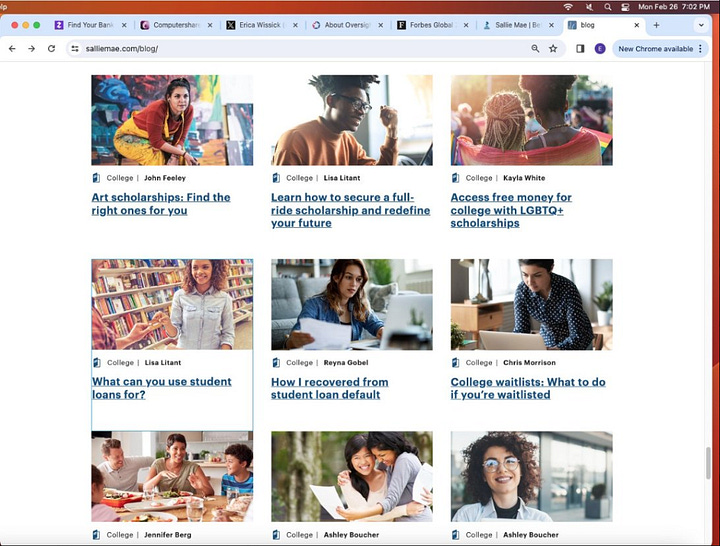Open College waitlists article link
This screenshot has height=546, width=720.
point(528,388)
